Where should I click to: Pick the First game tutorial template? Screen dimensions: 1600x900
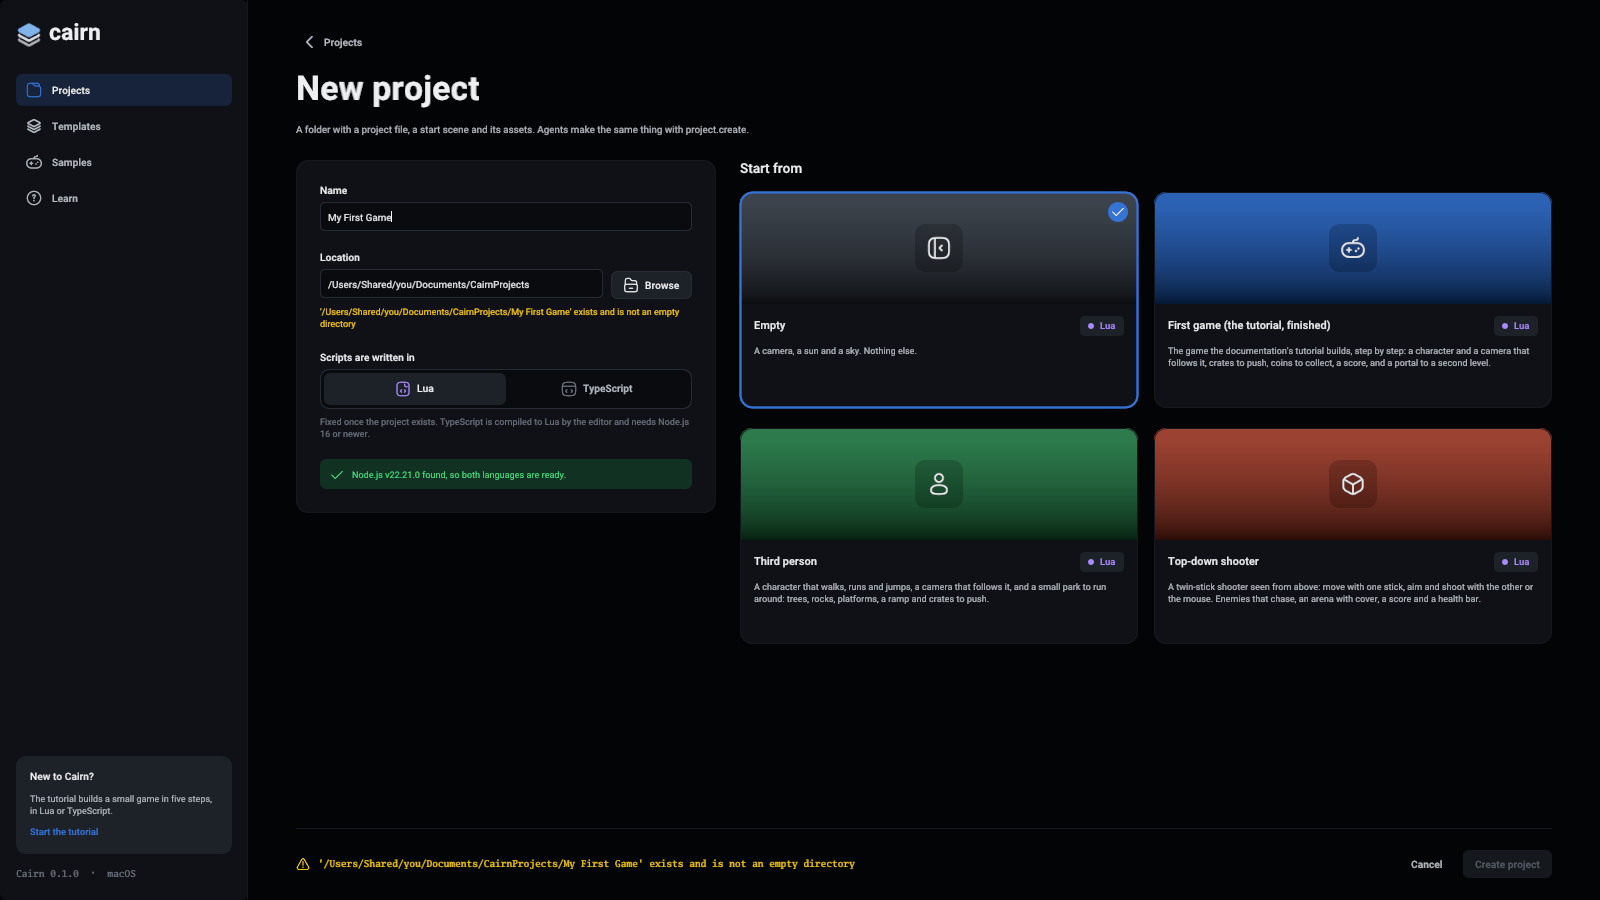1353,300
